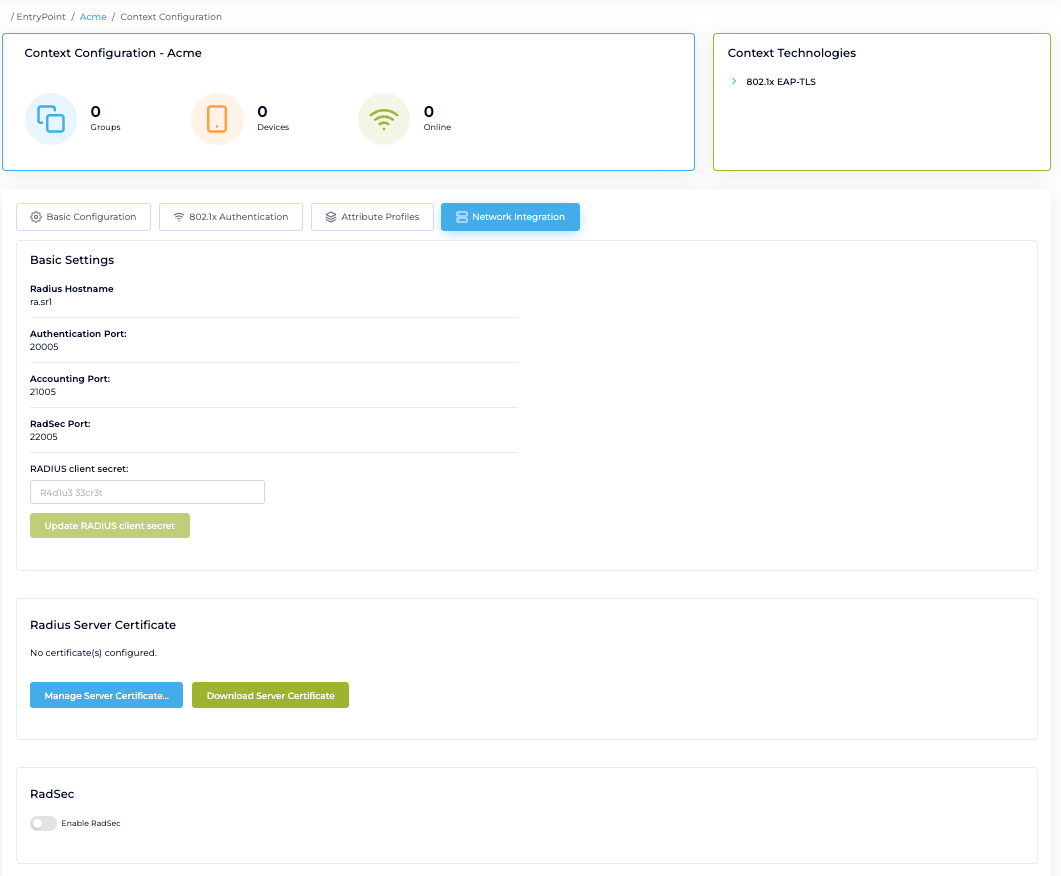This screenshot has width=1061, height=876.
Task: Navigate to EntryPoint in the breadcrumb
Action: tap(41, 17)
